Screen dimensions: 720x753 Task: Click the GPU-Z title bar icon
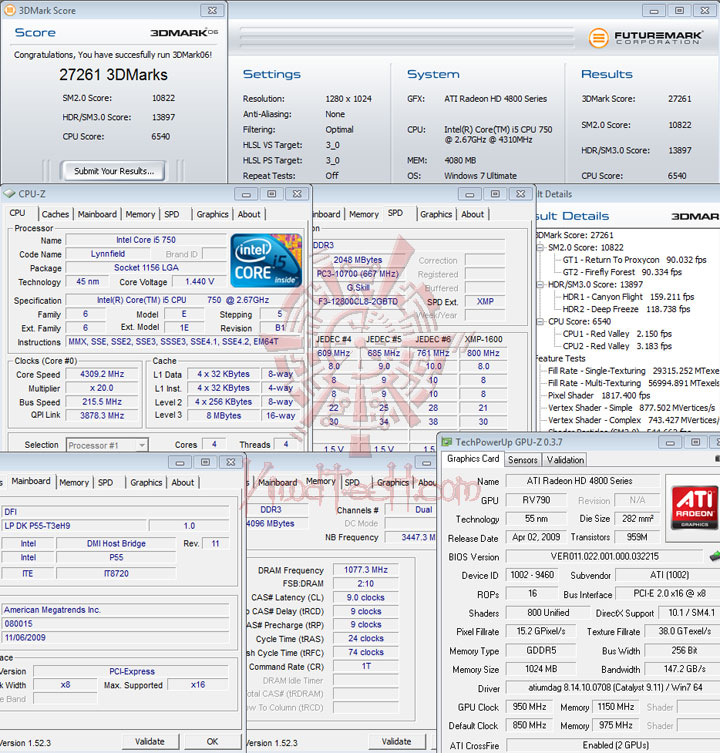[x=447, y=442]
